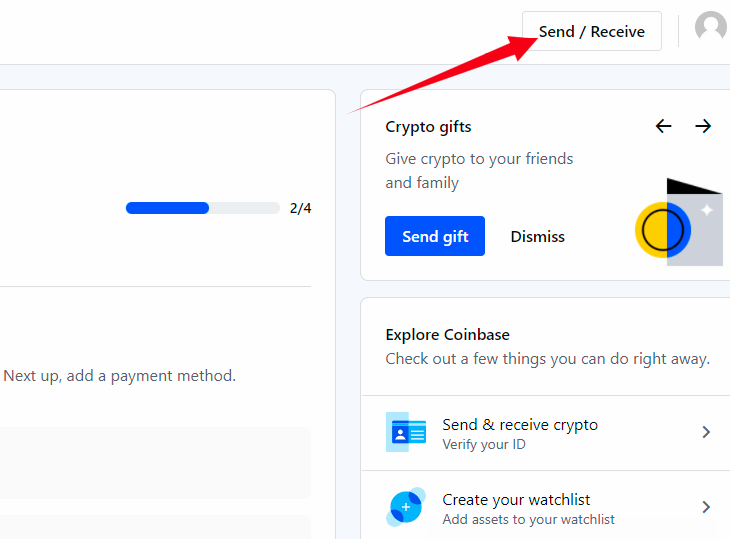Click Add assets to your watchlist text

pos(528,519)
